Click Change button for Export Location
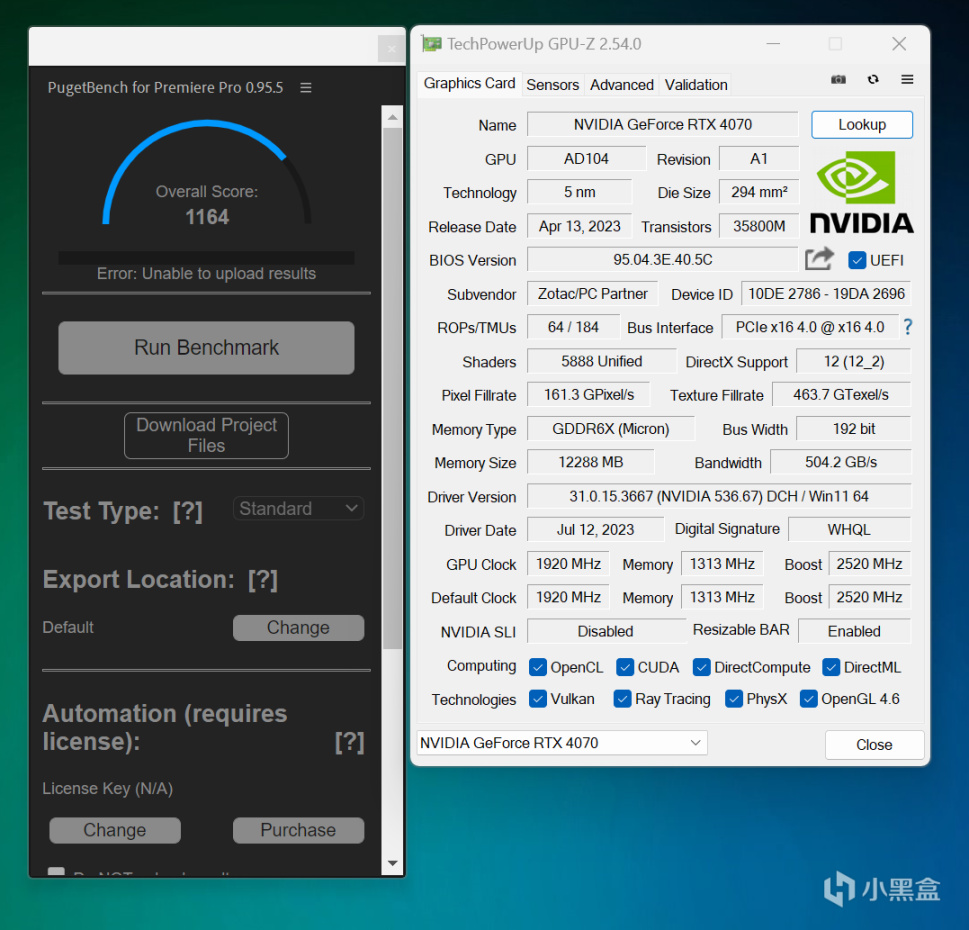The width and height of the screenshot is (969, 930). tap(298, 628)
